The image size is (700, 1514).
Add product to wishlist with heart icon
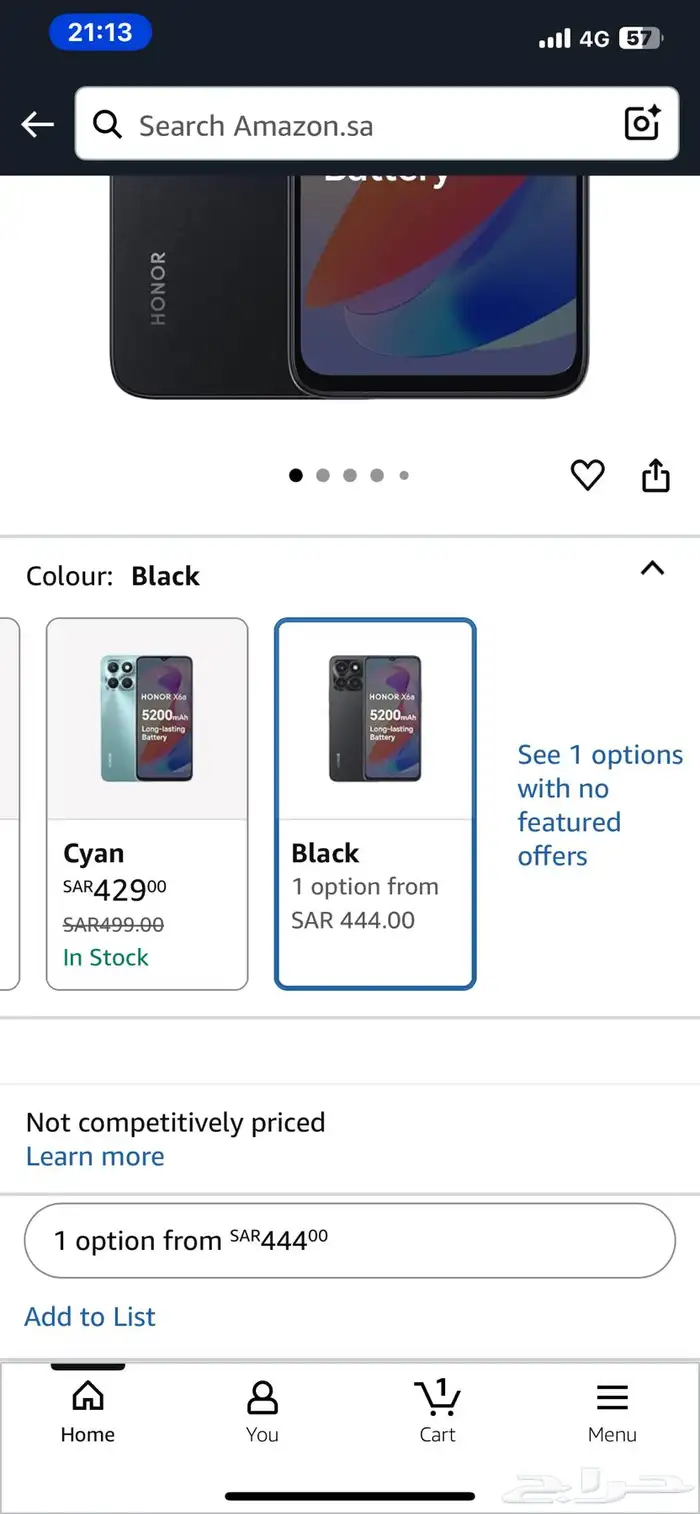tap(587, 475)
